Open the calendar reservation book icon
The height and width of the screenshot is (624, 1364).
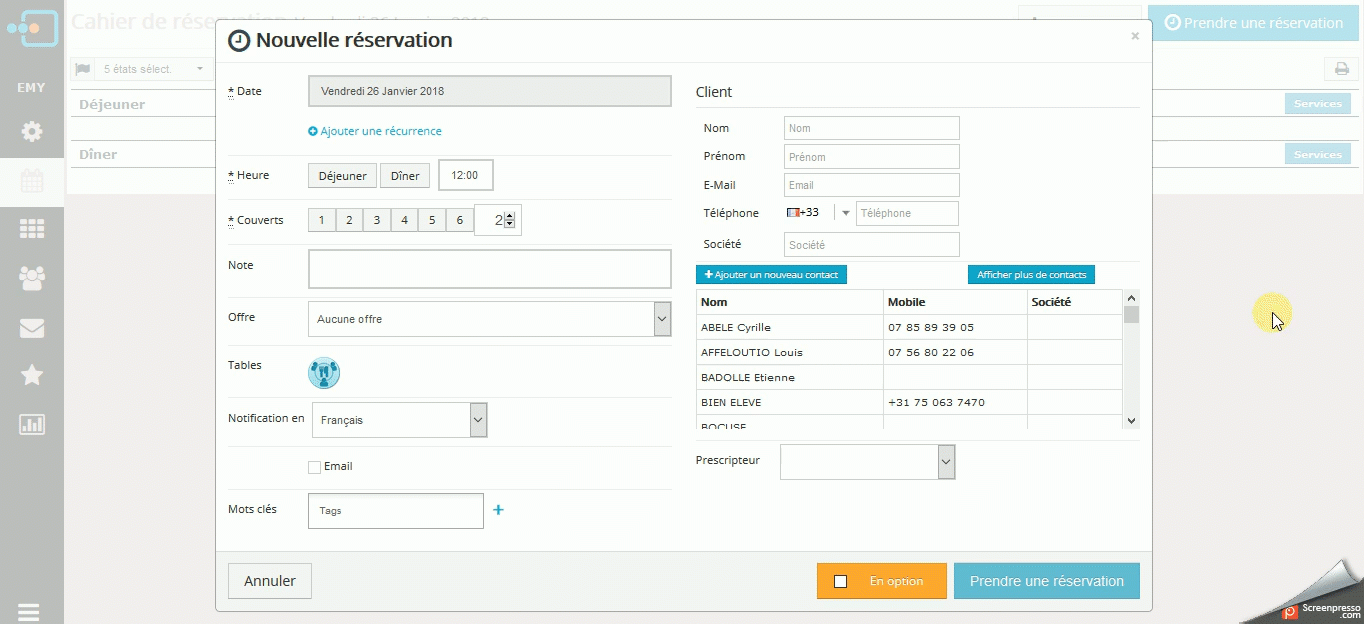tap(32, 181)
